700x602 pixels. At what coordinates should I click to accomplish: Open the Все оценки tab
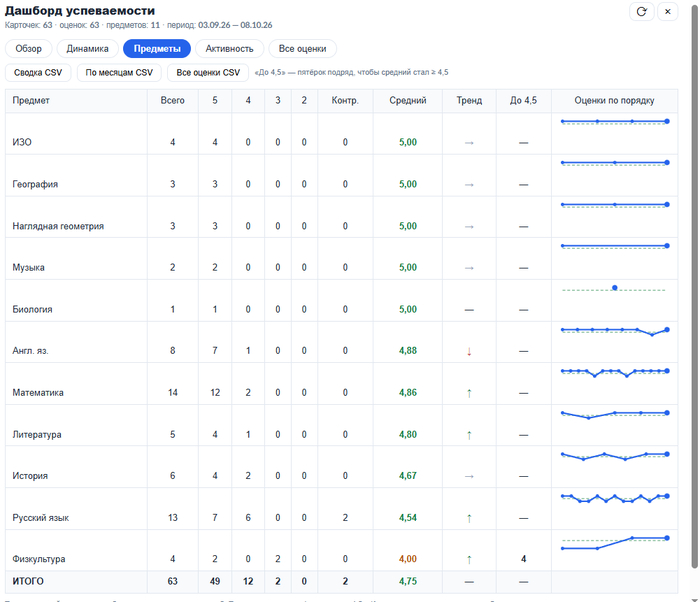coord(302,49)
